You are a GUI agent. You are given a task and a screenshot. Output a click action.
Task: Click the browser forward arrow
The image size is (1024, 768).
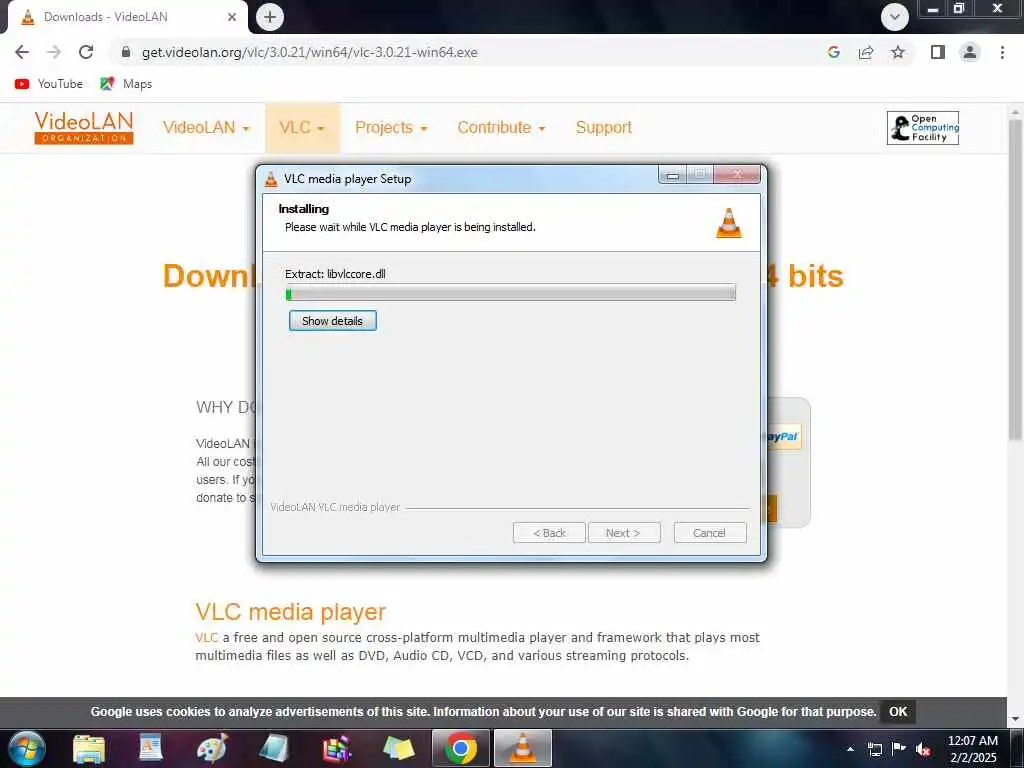click(x=54, y=52)
